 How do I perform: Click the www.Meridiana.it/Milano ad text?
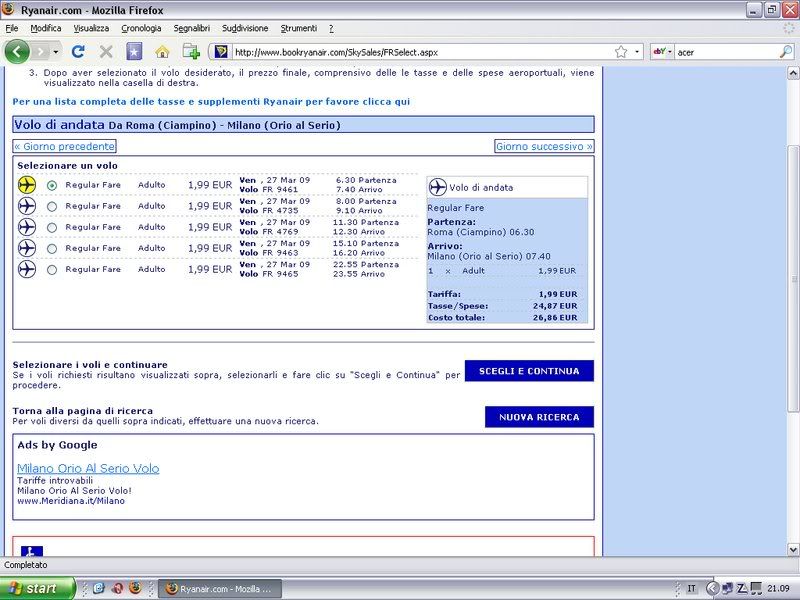pos(71,501)
